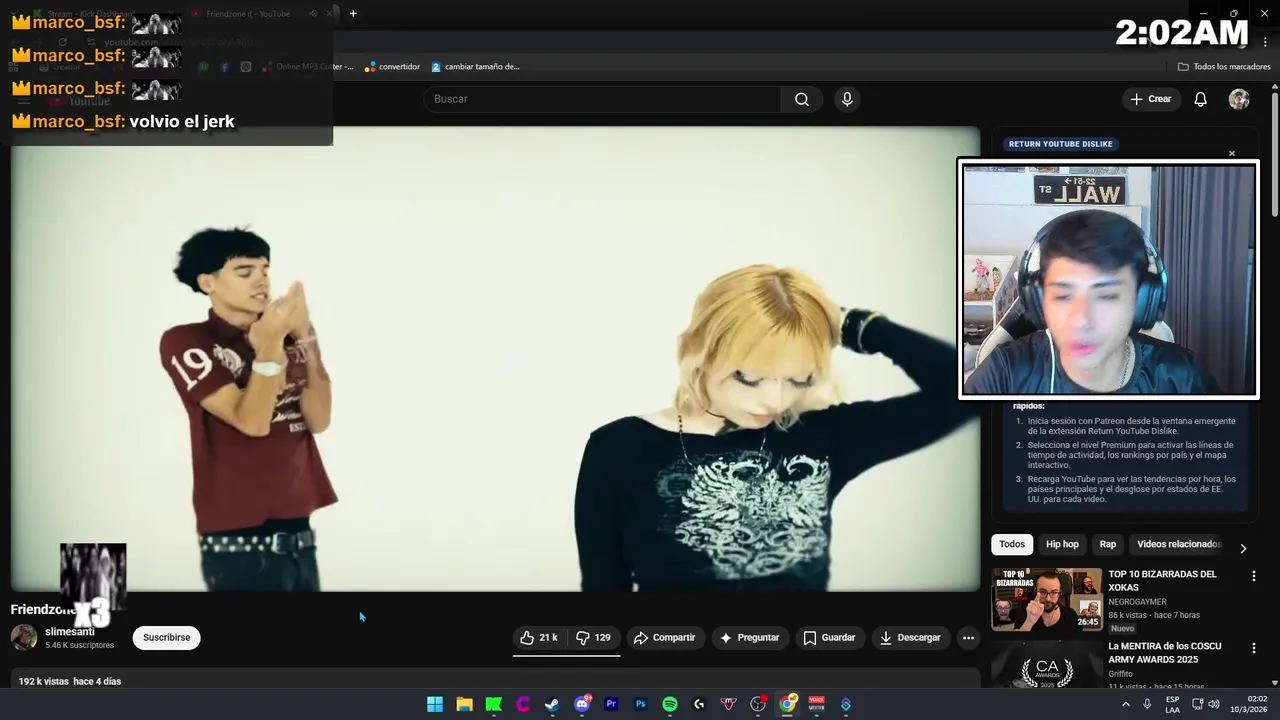
Task: Open Voicemeeter from the taskbar
Action: (x=816, y=704)
